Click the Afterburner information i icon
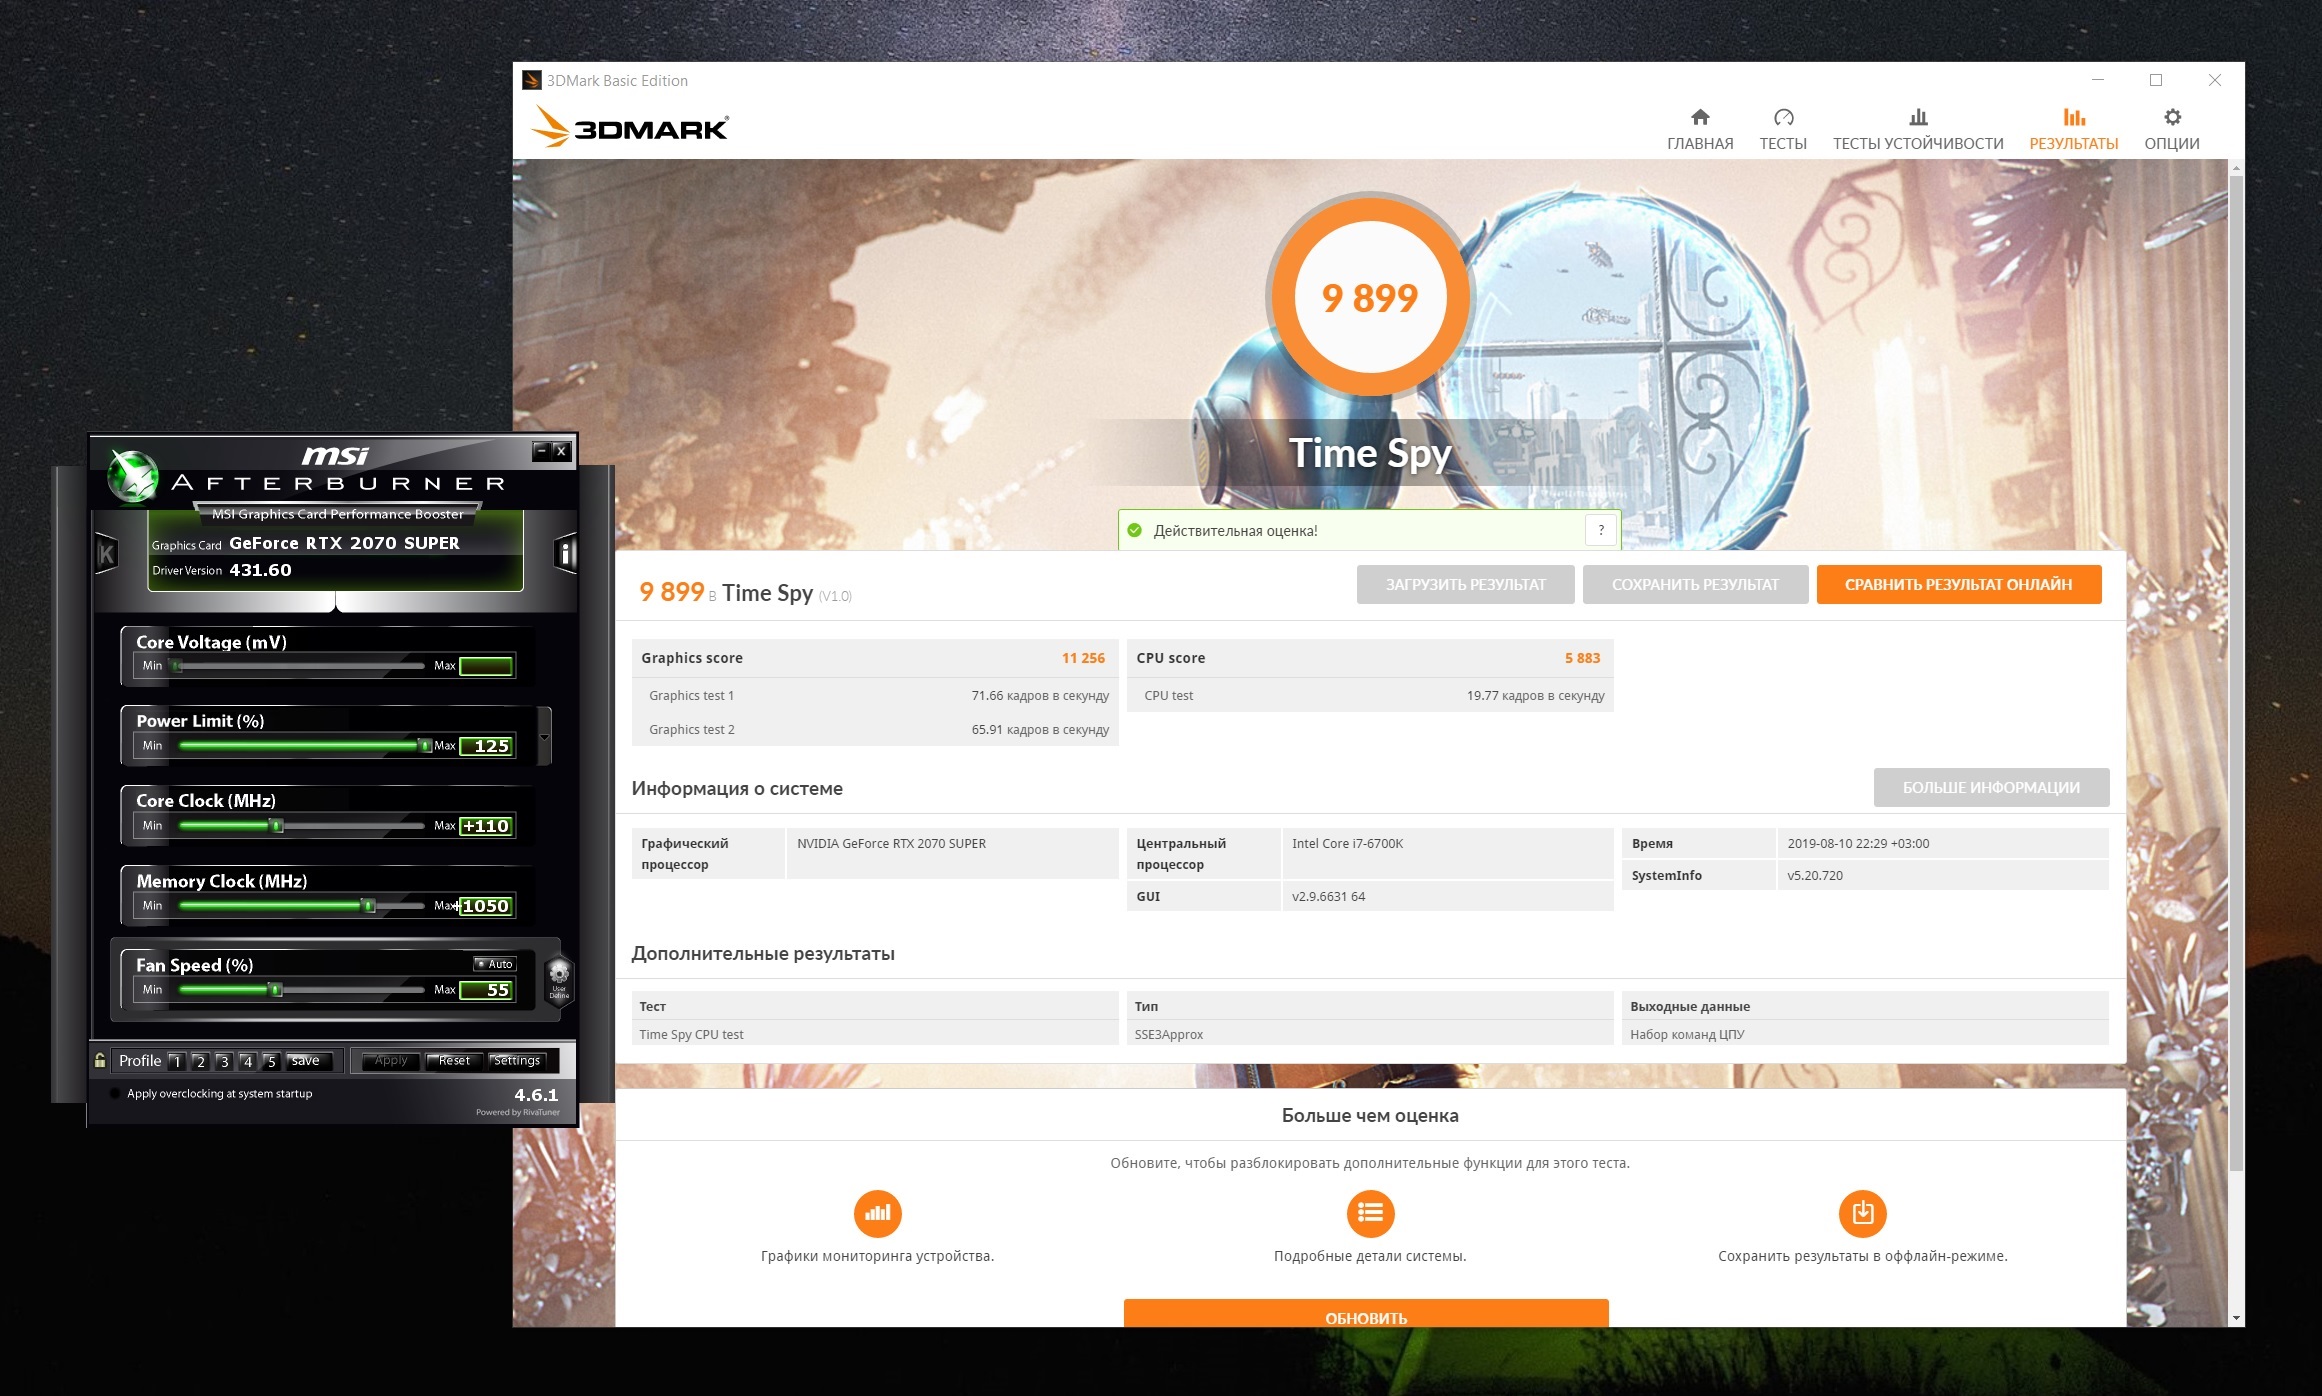 tap(566, 553)
